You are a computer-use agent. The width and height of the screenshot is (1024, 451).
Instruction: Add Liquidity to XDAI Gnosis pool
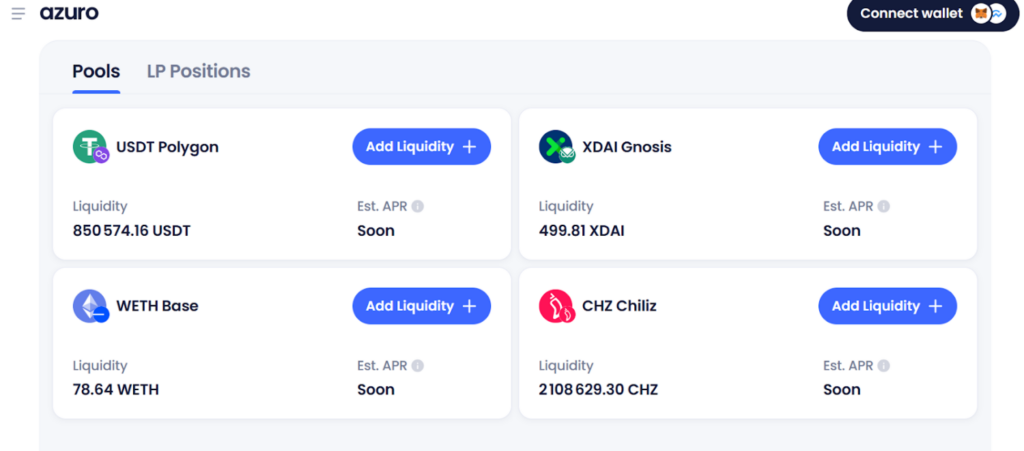point(887,147)
